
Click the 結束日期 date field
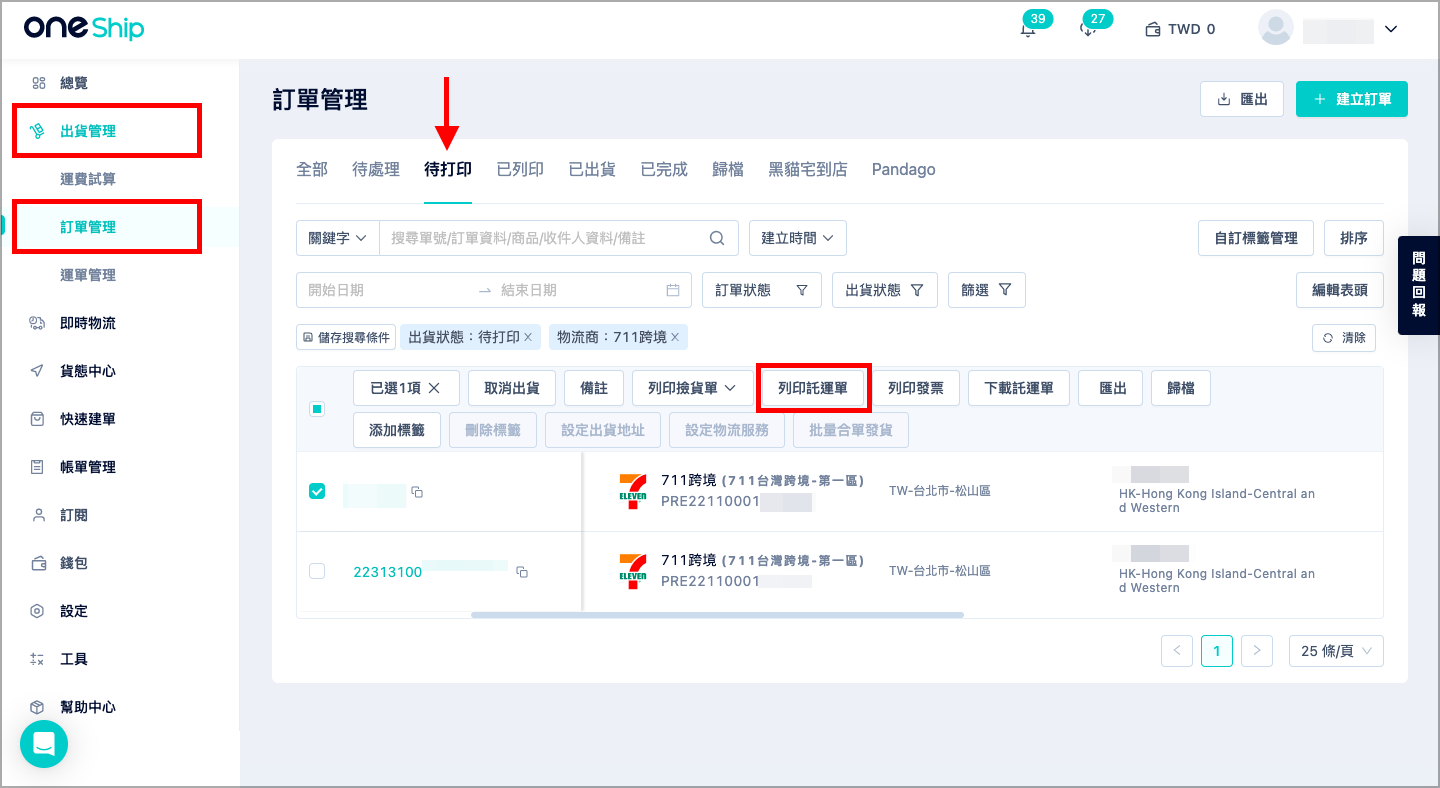point(578,290)
